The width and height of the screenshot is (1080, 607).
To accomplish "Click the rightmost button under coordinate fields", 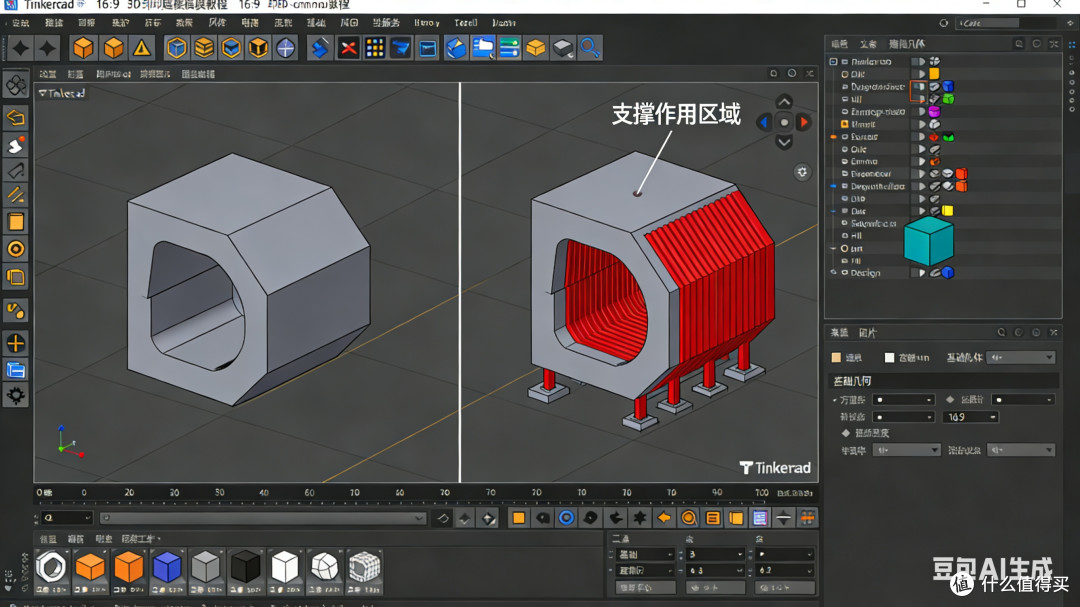I will (785, 588).
